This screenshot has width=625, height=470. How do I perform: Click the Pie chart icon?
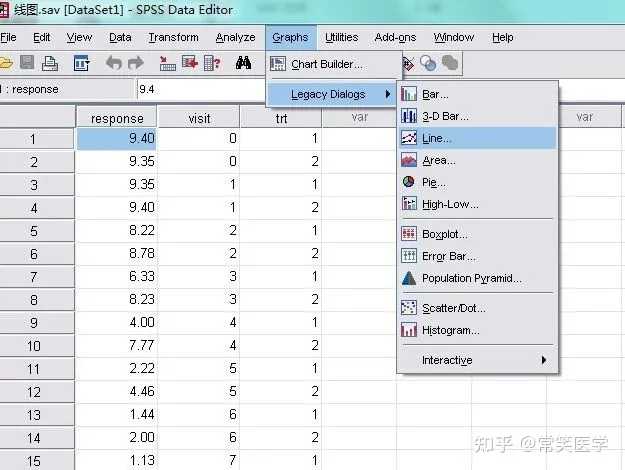pyautogui.click(x=409, y=182)
